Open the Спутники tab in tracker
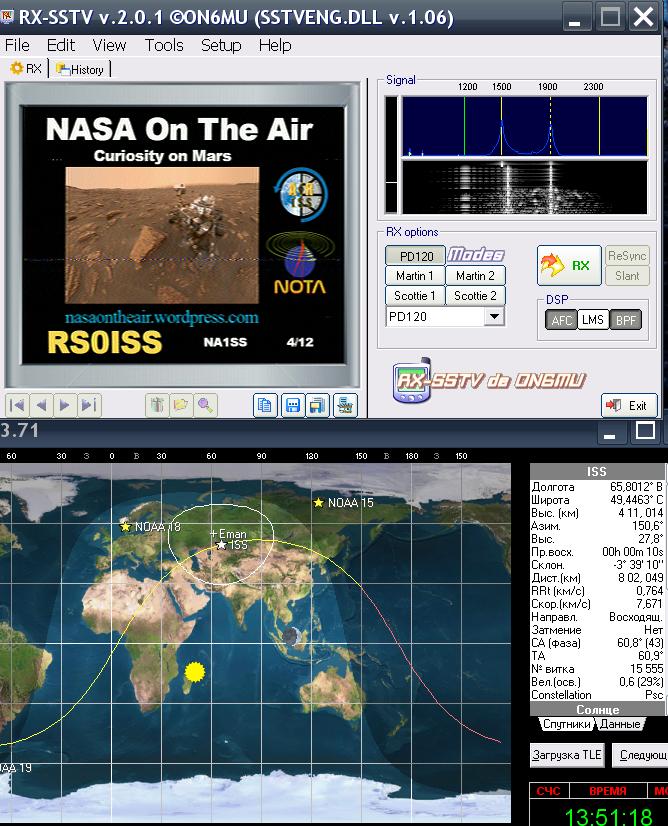The image size is (668, 826). coord(566,724)
